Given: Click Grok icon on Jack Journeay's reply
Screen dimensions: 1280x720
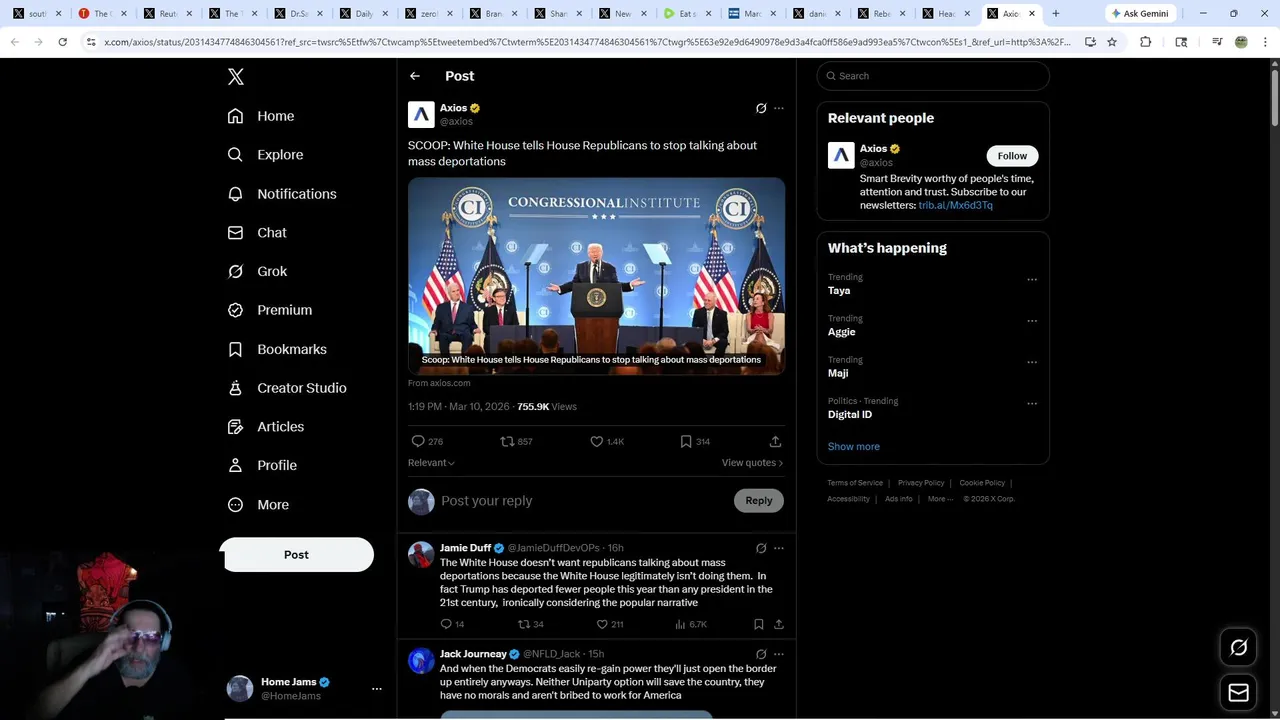Looking at the screenshot, I should coord(761,654).
